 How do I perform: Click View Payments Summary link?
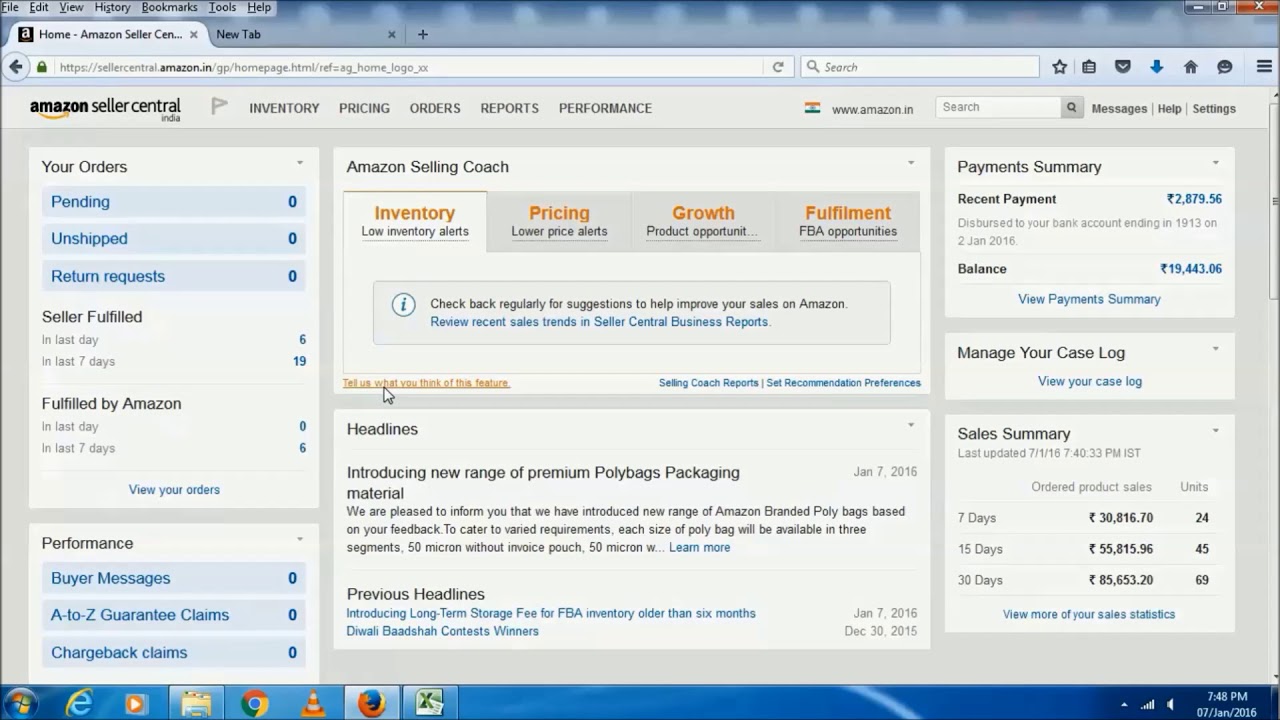pos(1089,299)
